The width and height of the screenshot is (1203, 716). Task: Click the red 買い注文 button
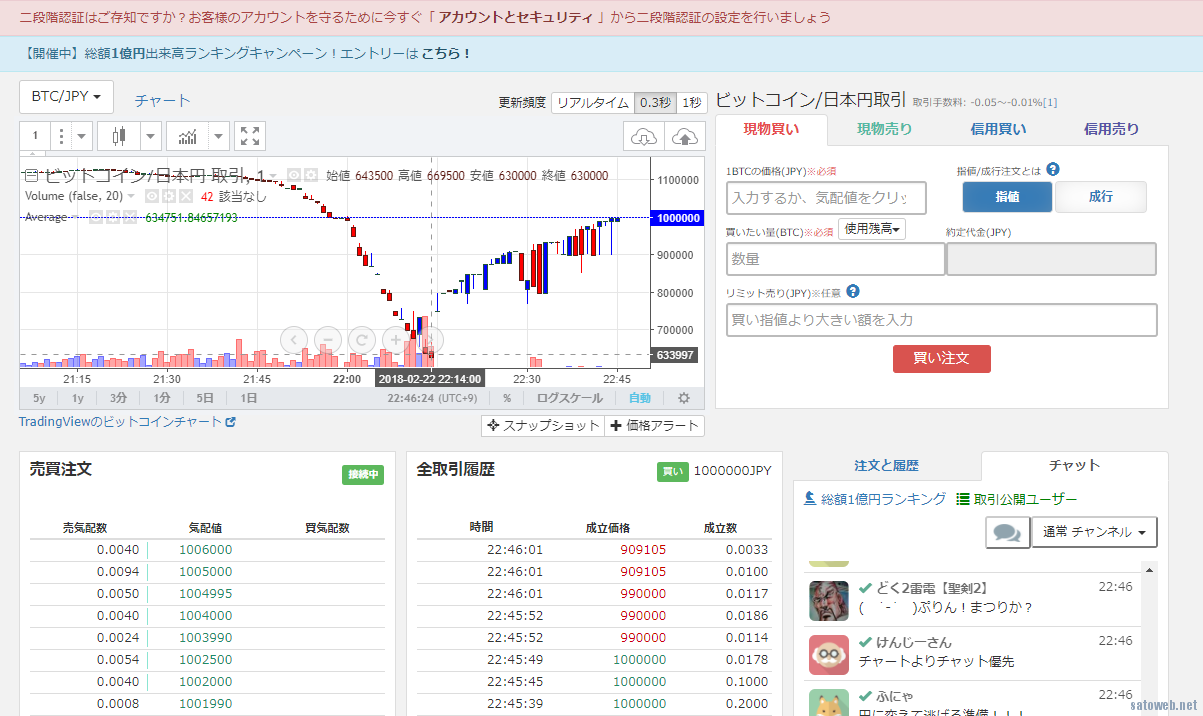pos(941,358)
